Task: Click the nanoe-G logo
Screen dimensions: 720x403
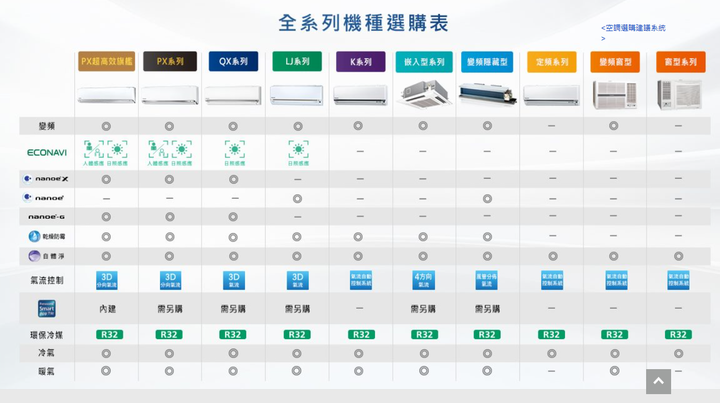Action: tap(46, 217)
